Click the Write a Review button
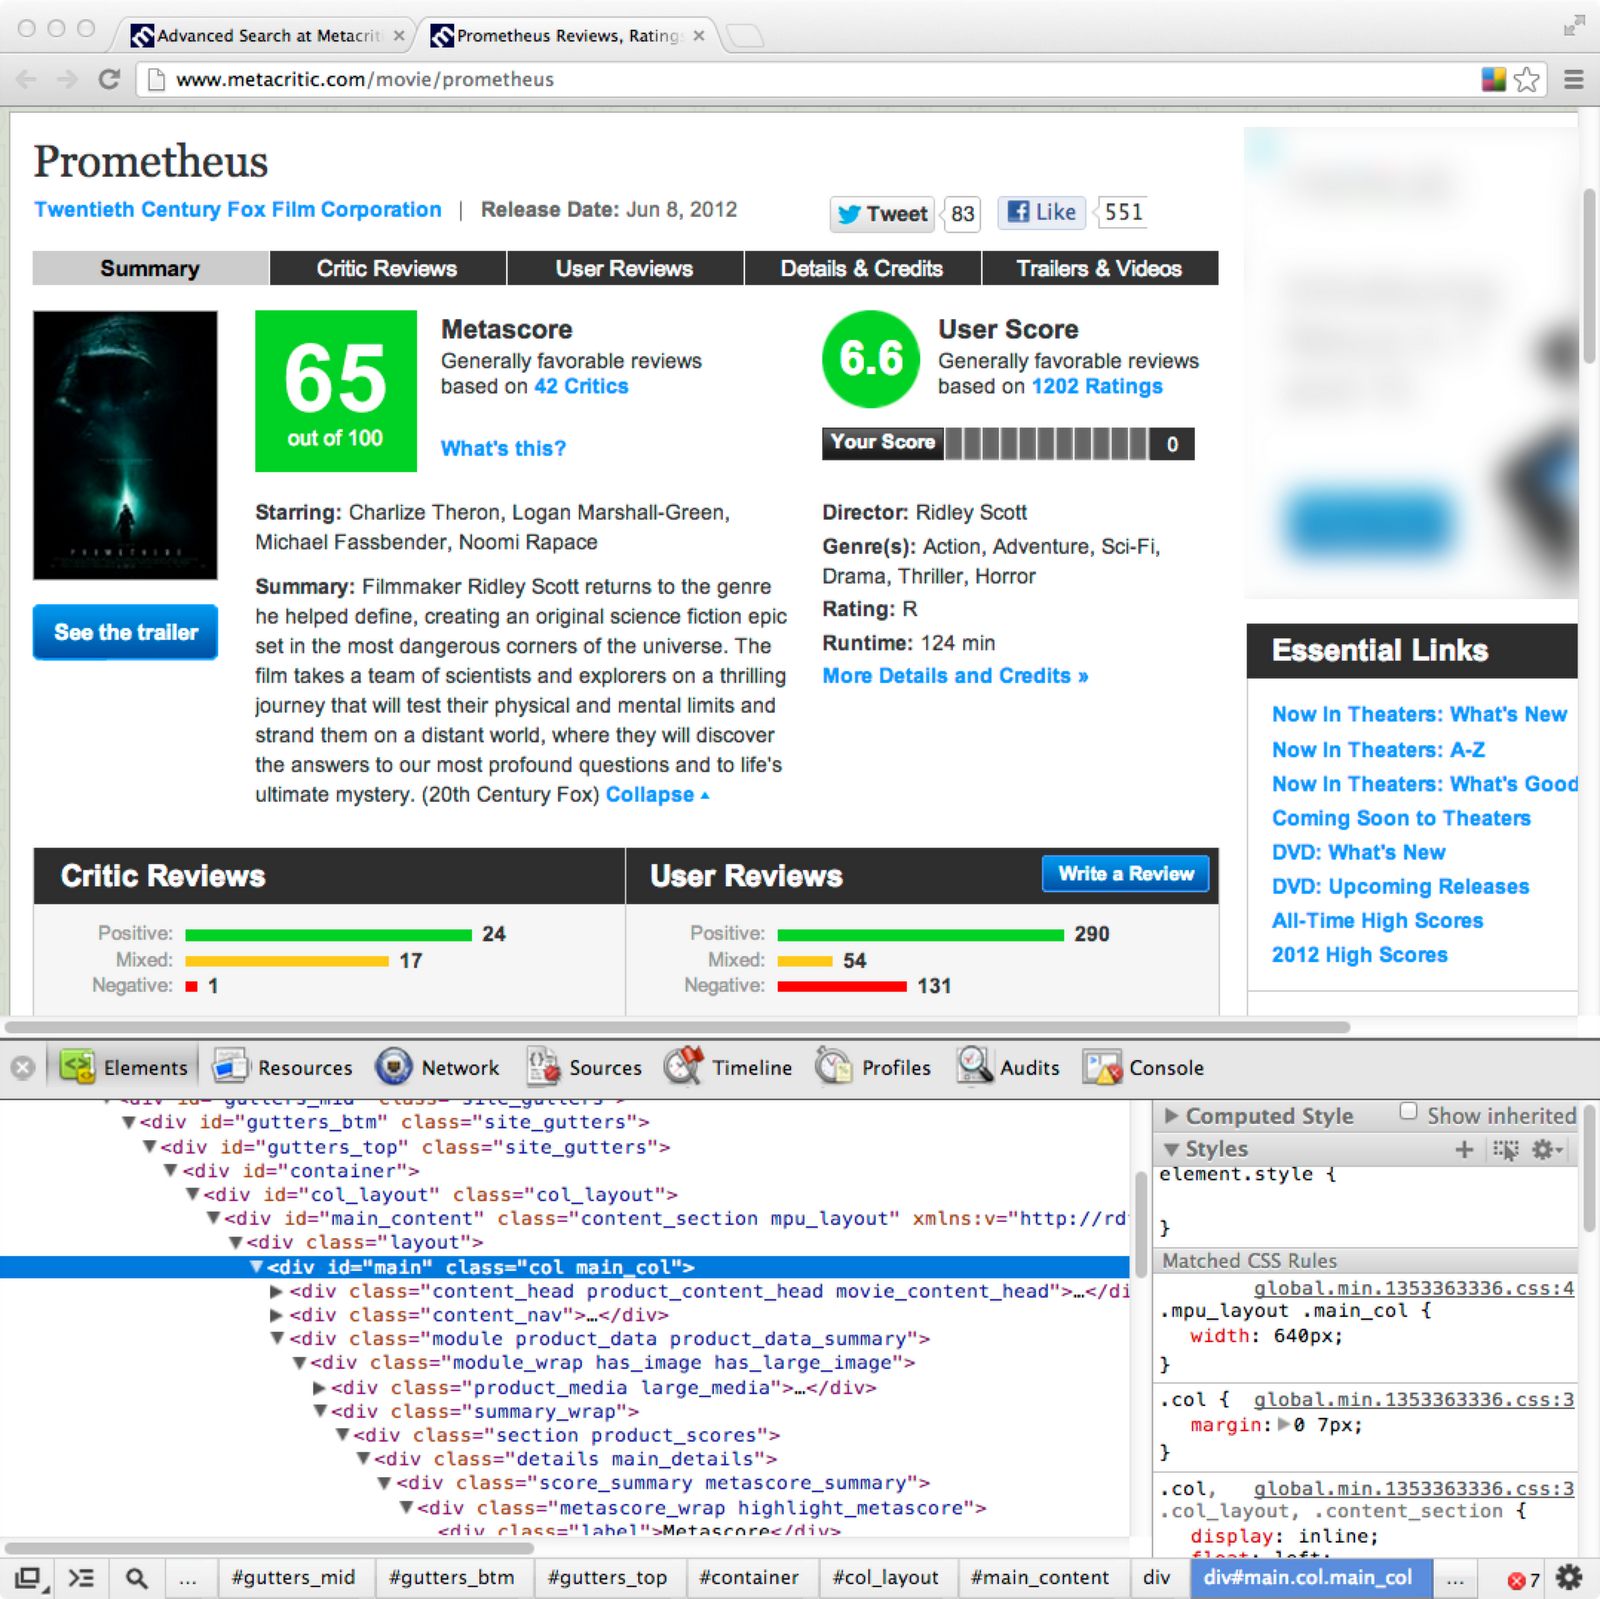Screen dimensions: 1600x1599 tap(1126, 873)
